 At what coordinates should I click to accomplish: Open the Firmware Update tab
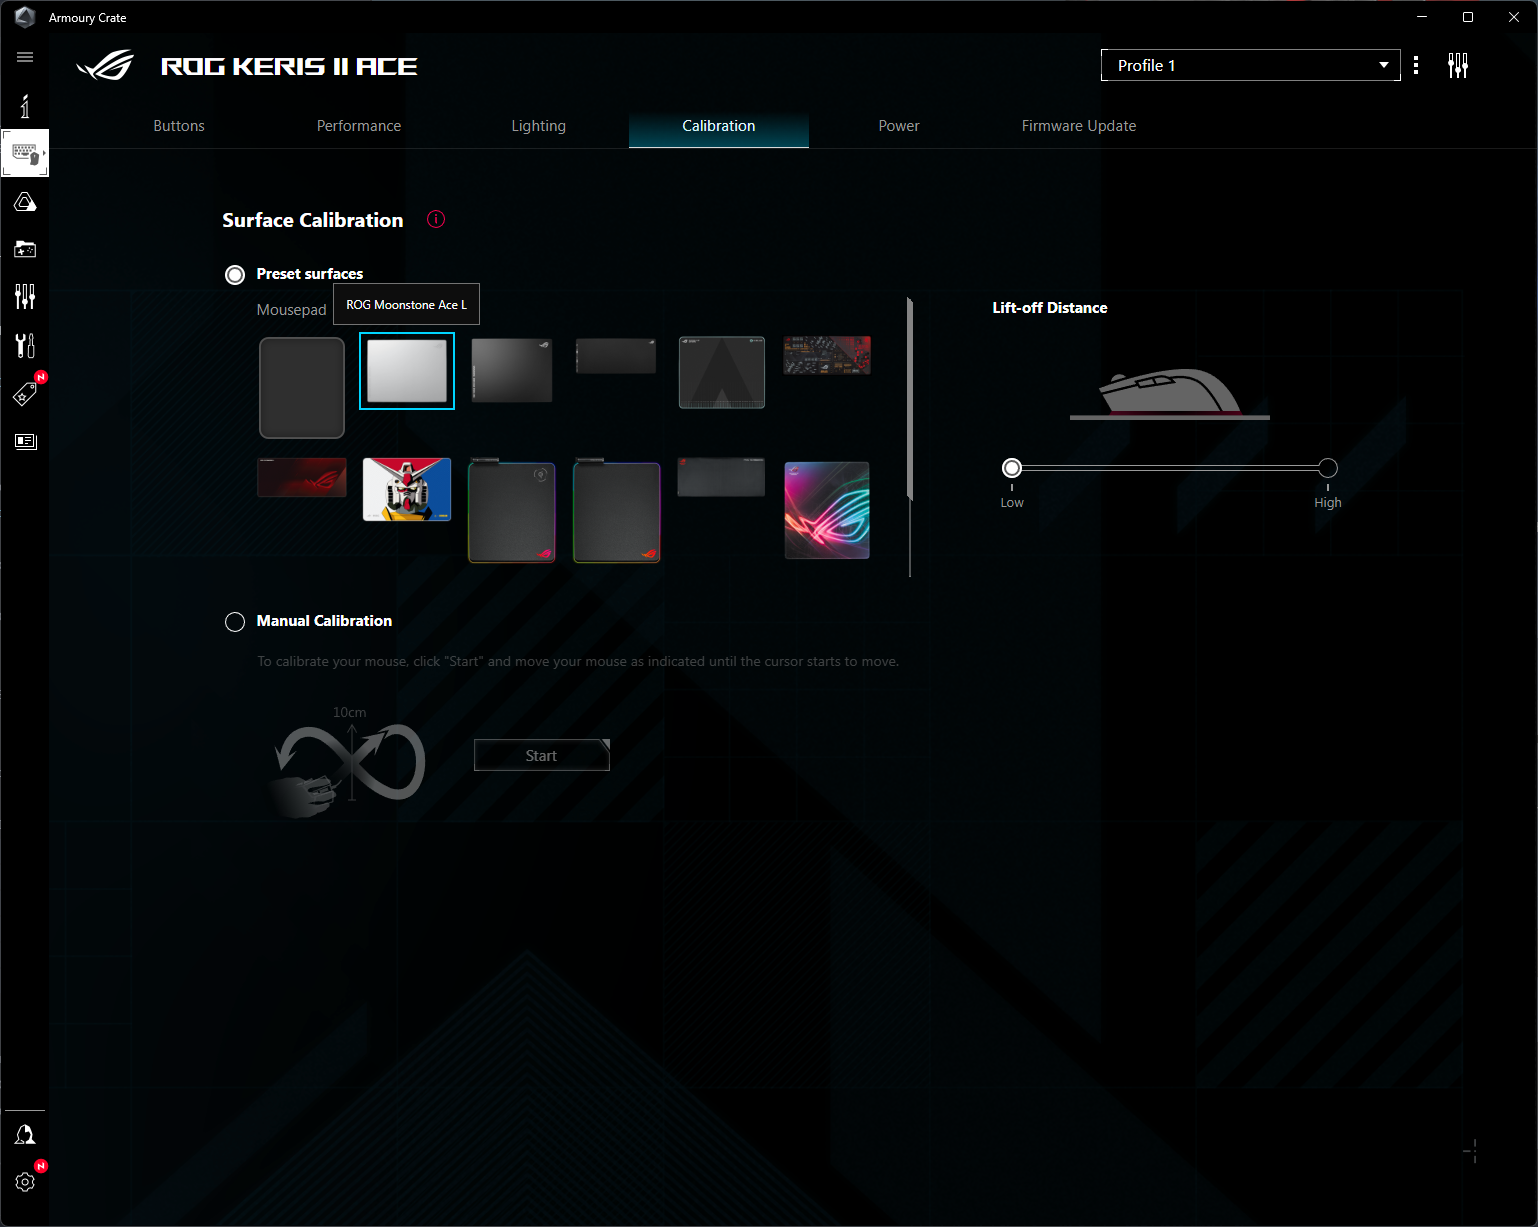[x=1079, y=126]
